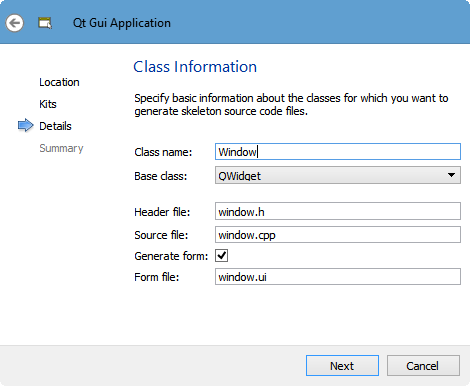
Task: Select the Summary step in sidebar
Action: (x=61, y=148)
